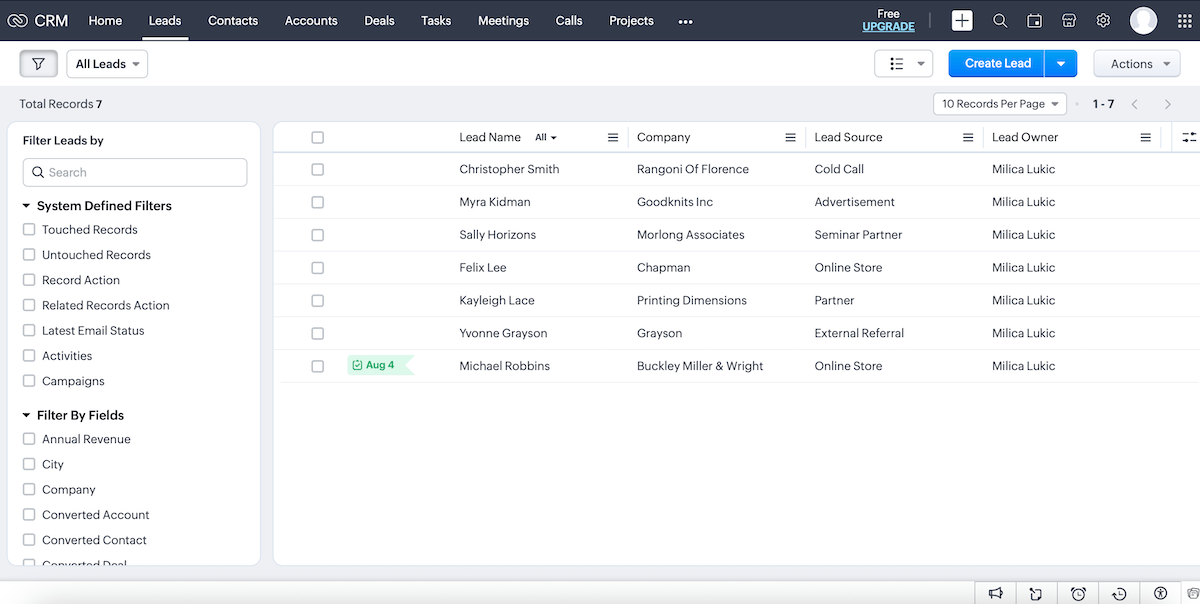Open the Zoho Marketplace icon
Screen dimensions: 1200x604
point(1069,20)
